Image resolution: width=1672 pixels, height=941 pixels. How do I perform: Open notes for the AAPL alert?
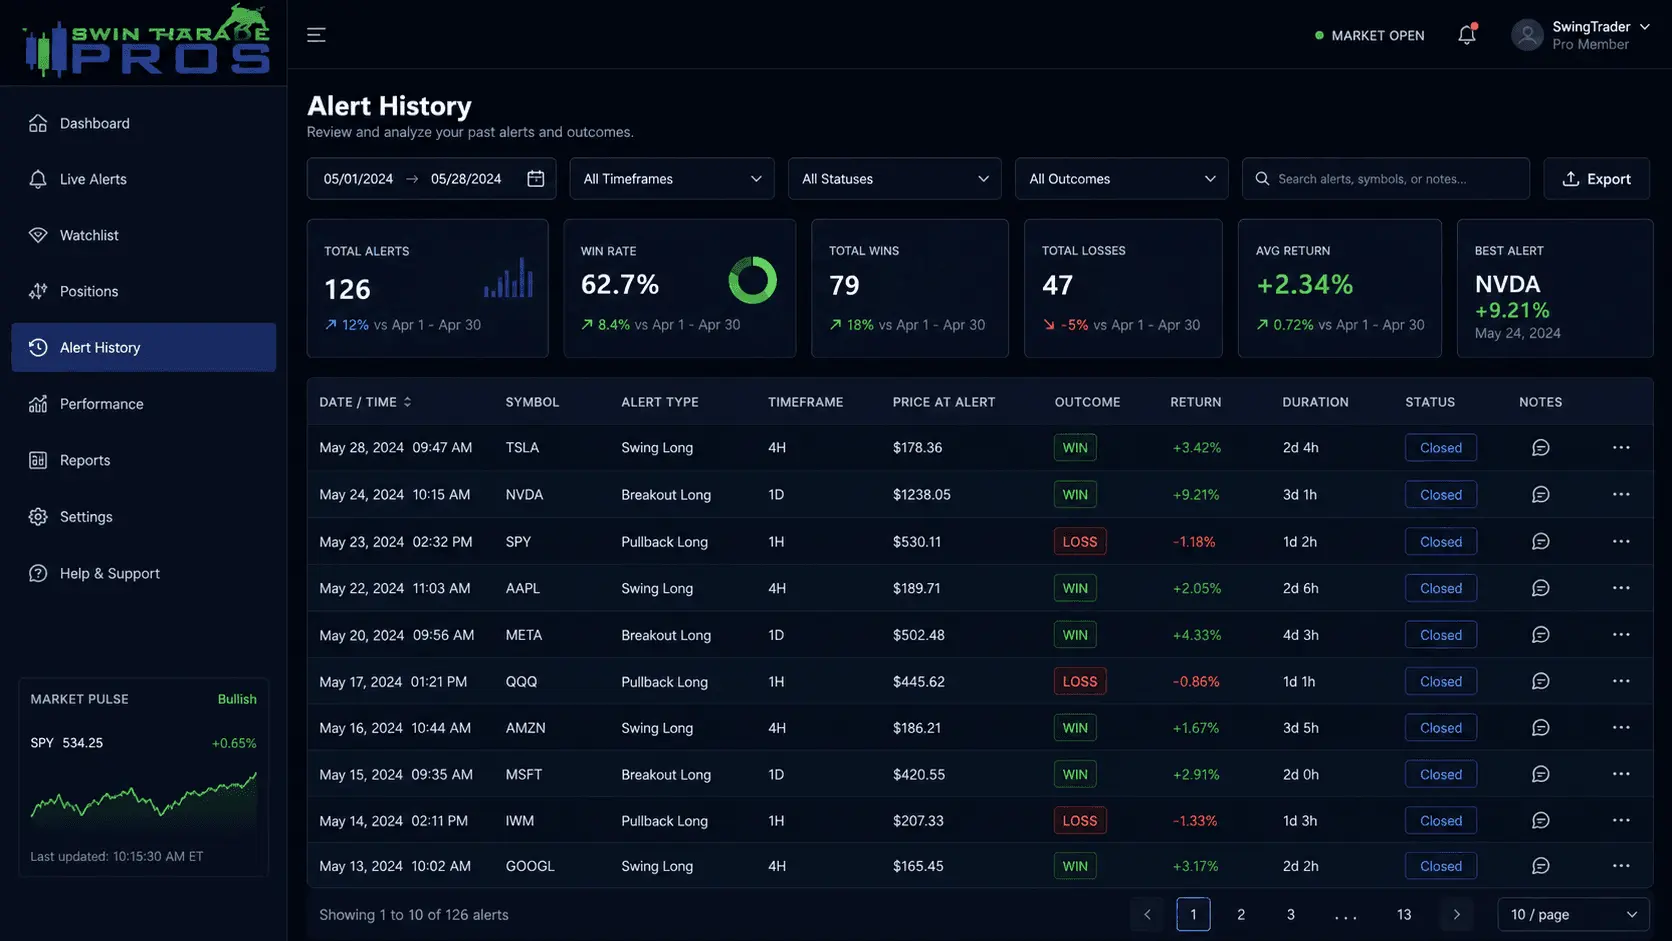coord(1540,588)
